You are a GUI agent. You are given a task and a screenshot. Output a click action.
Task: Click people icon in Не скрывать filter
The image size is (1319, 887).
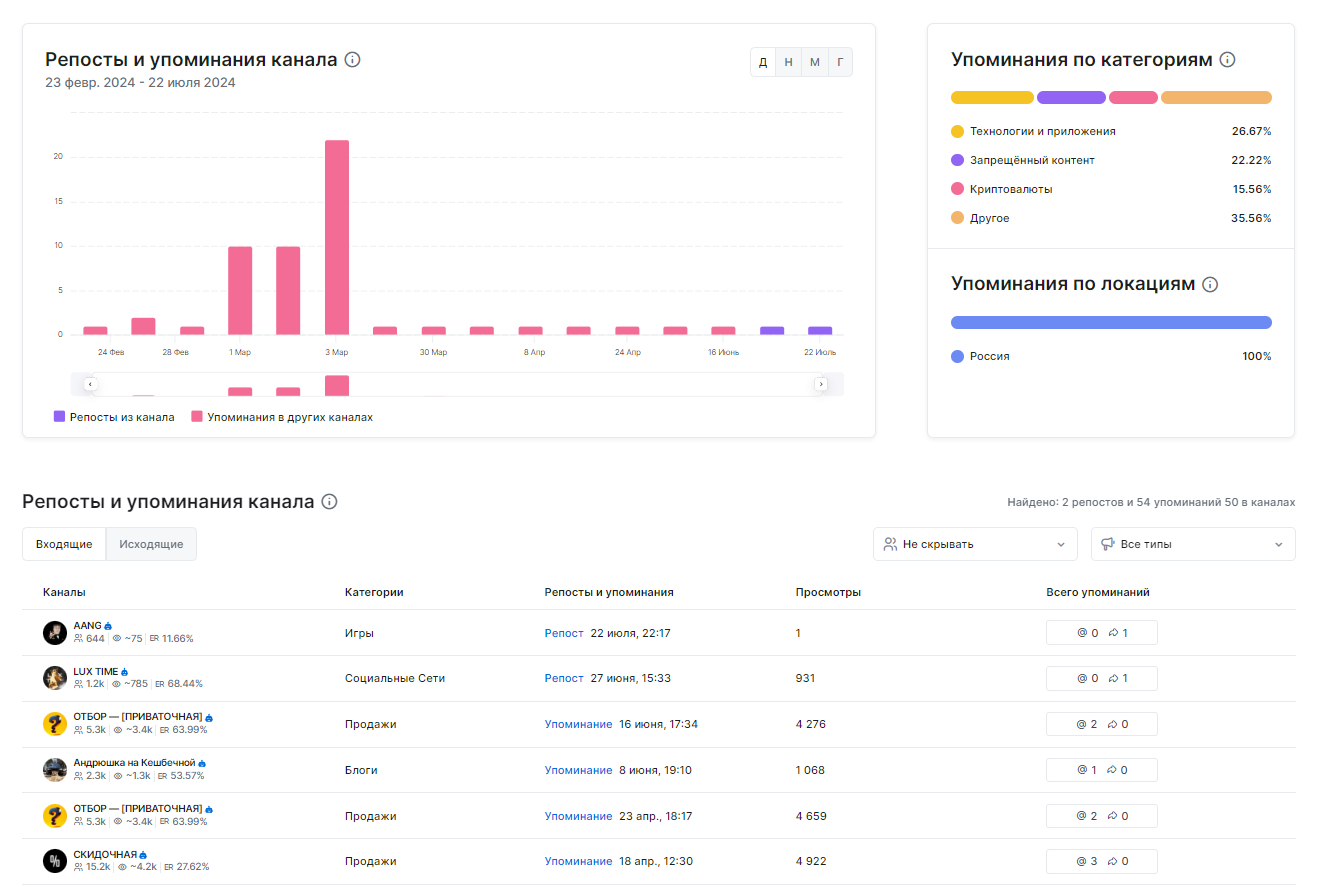pyautogui.click(x=890, y=544)
